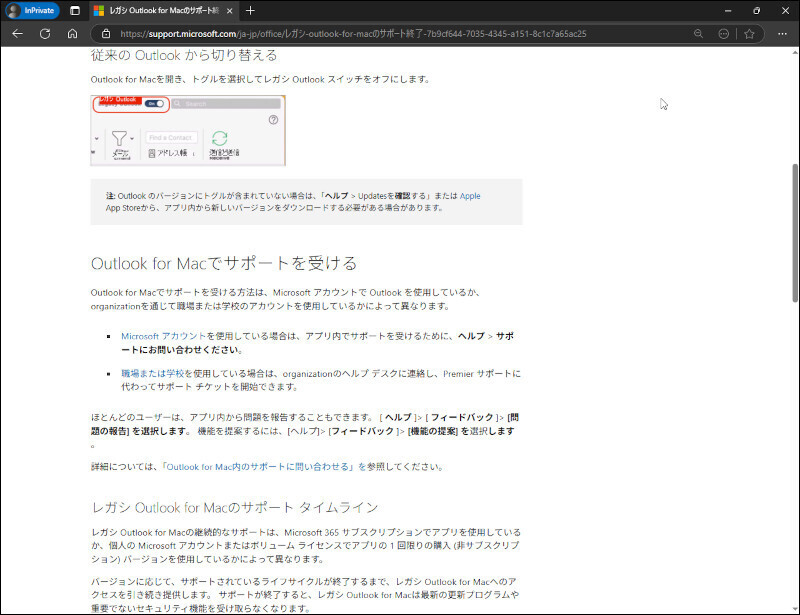Click the page vertical scrollbar thumb

(795, 232)
